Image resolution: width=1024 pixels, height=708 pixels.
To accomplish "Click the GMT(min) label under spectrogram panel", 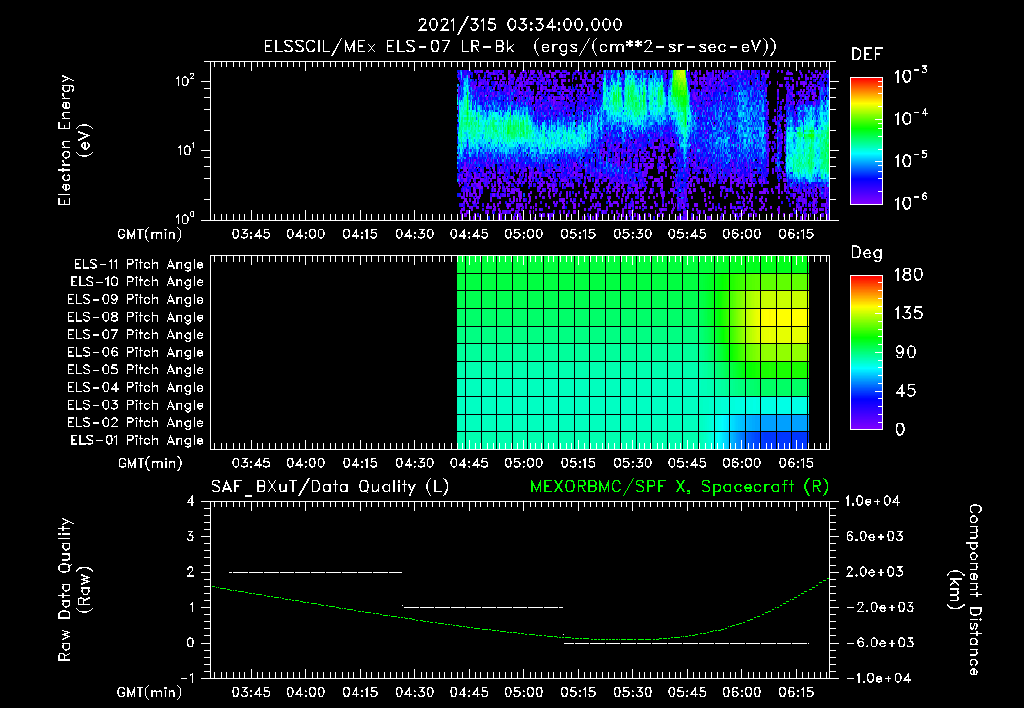I will (150, 234).
